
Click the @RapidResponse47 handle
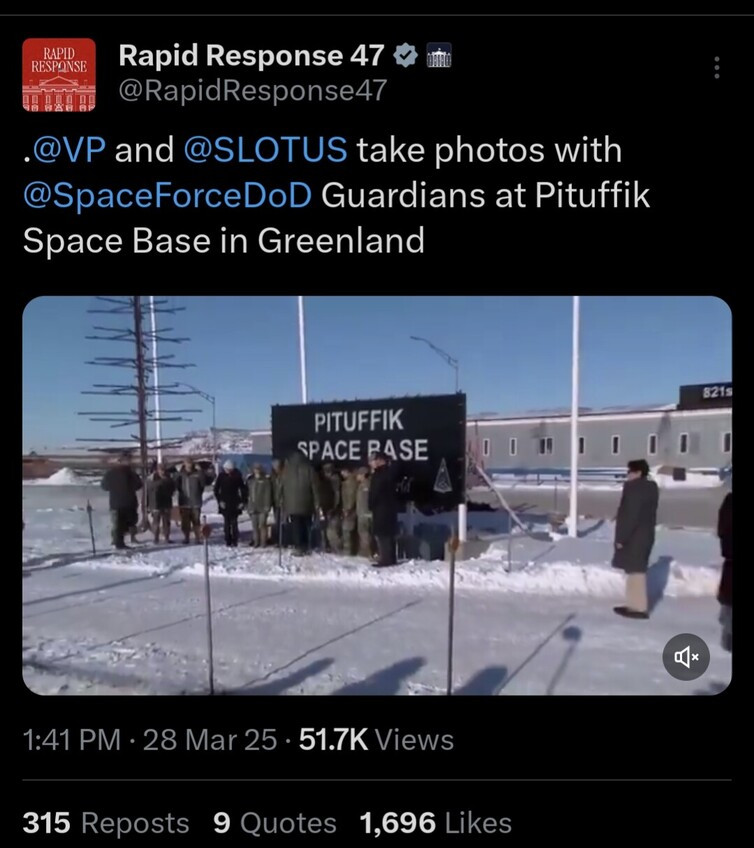click(253, 90)
